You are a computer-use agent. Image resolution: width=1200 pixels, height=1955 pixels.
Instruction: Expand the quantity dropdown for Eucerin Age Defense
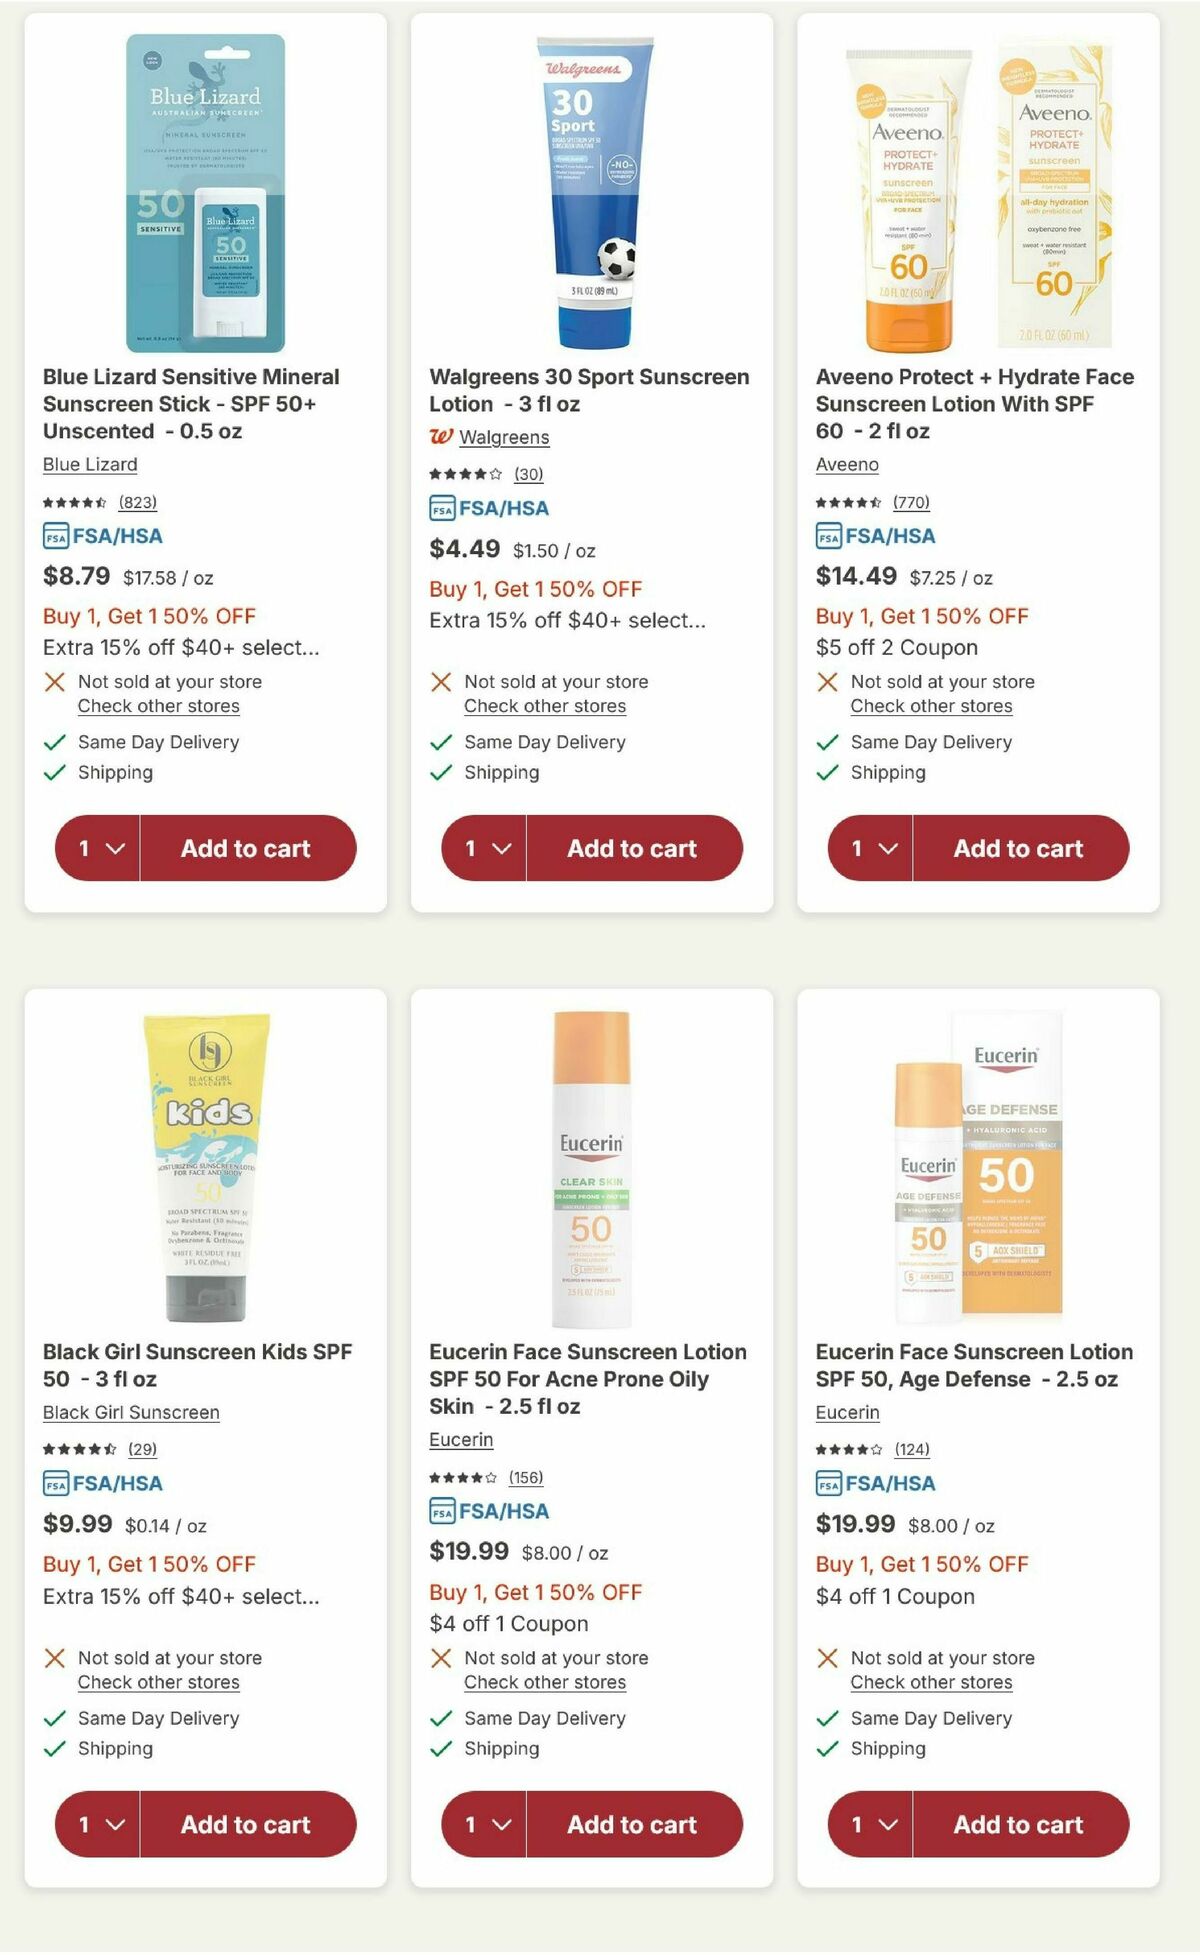(871, 1824)
